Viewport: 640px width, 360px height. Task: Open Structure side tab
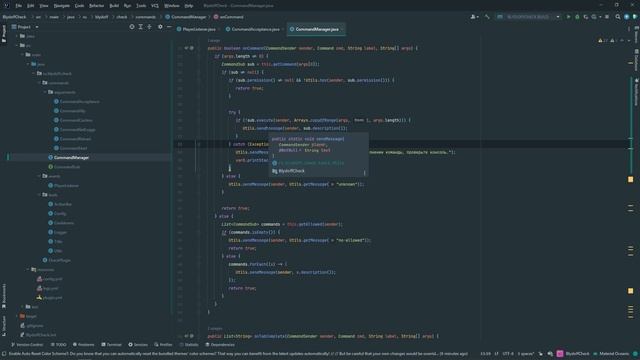pyautogui.click(x=4, y=326)
